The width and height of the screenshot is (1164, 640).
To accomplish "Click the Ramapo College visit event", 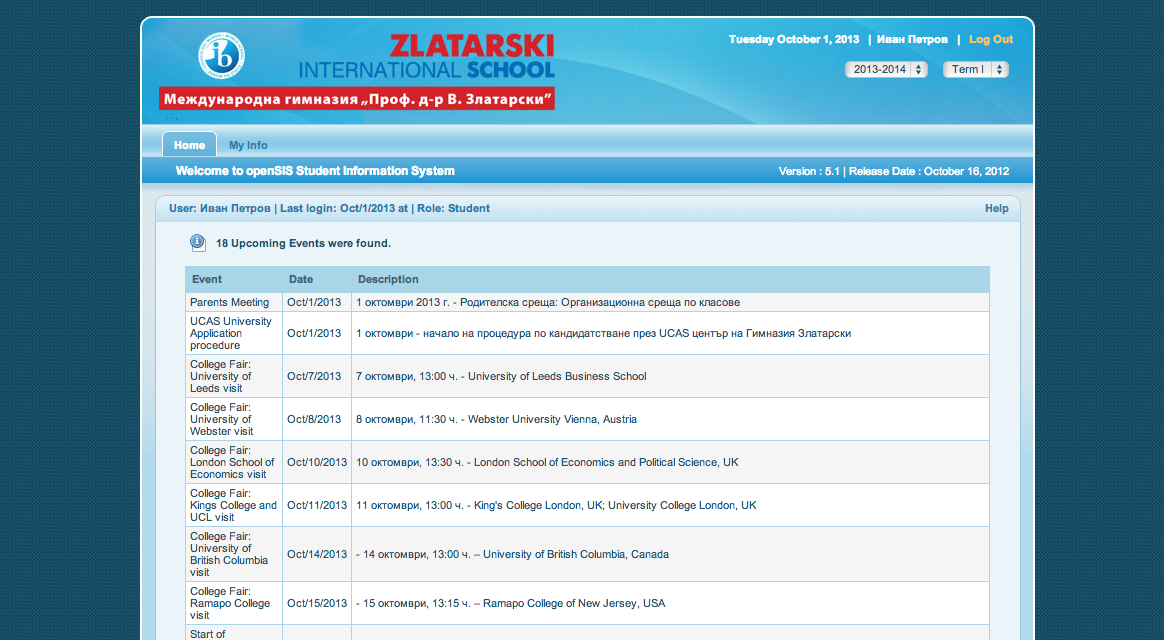I will [230, 603].
